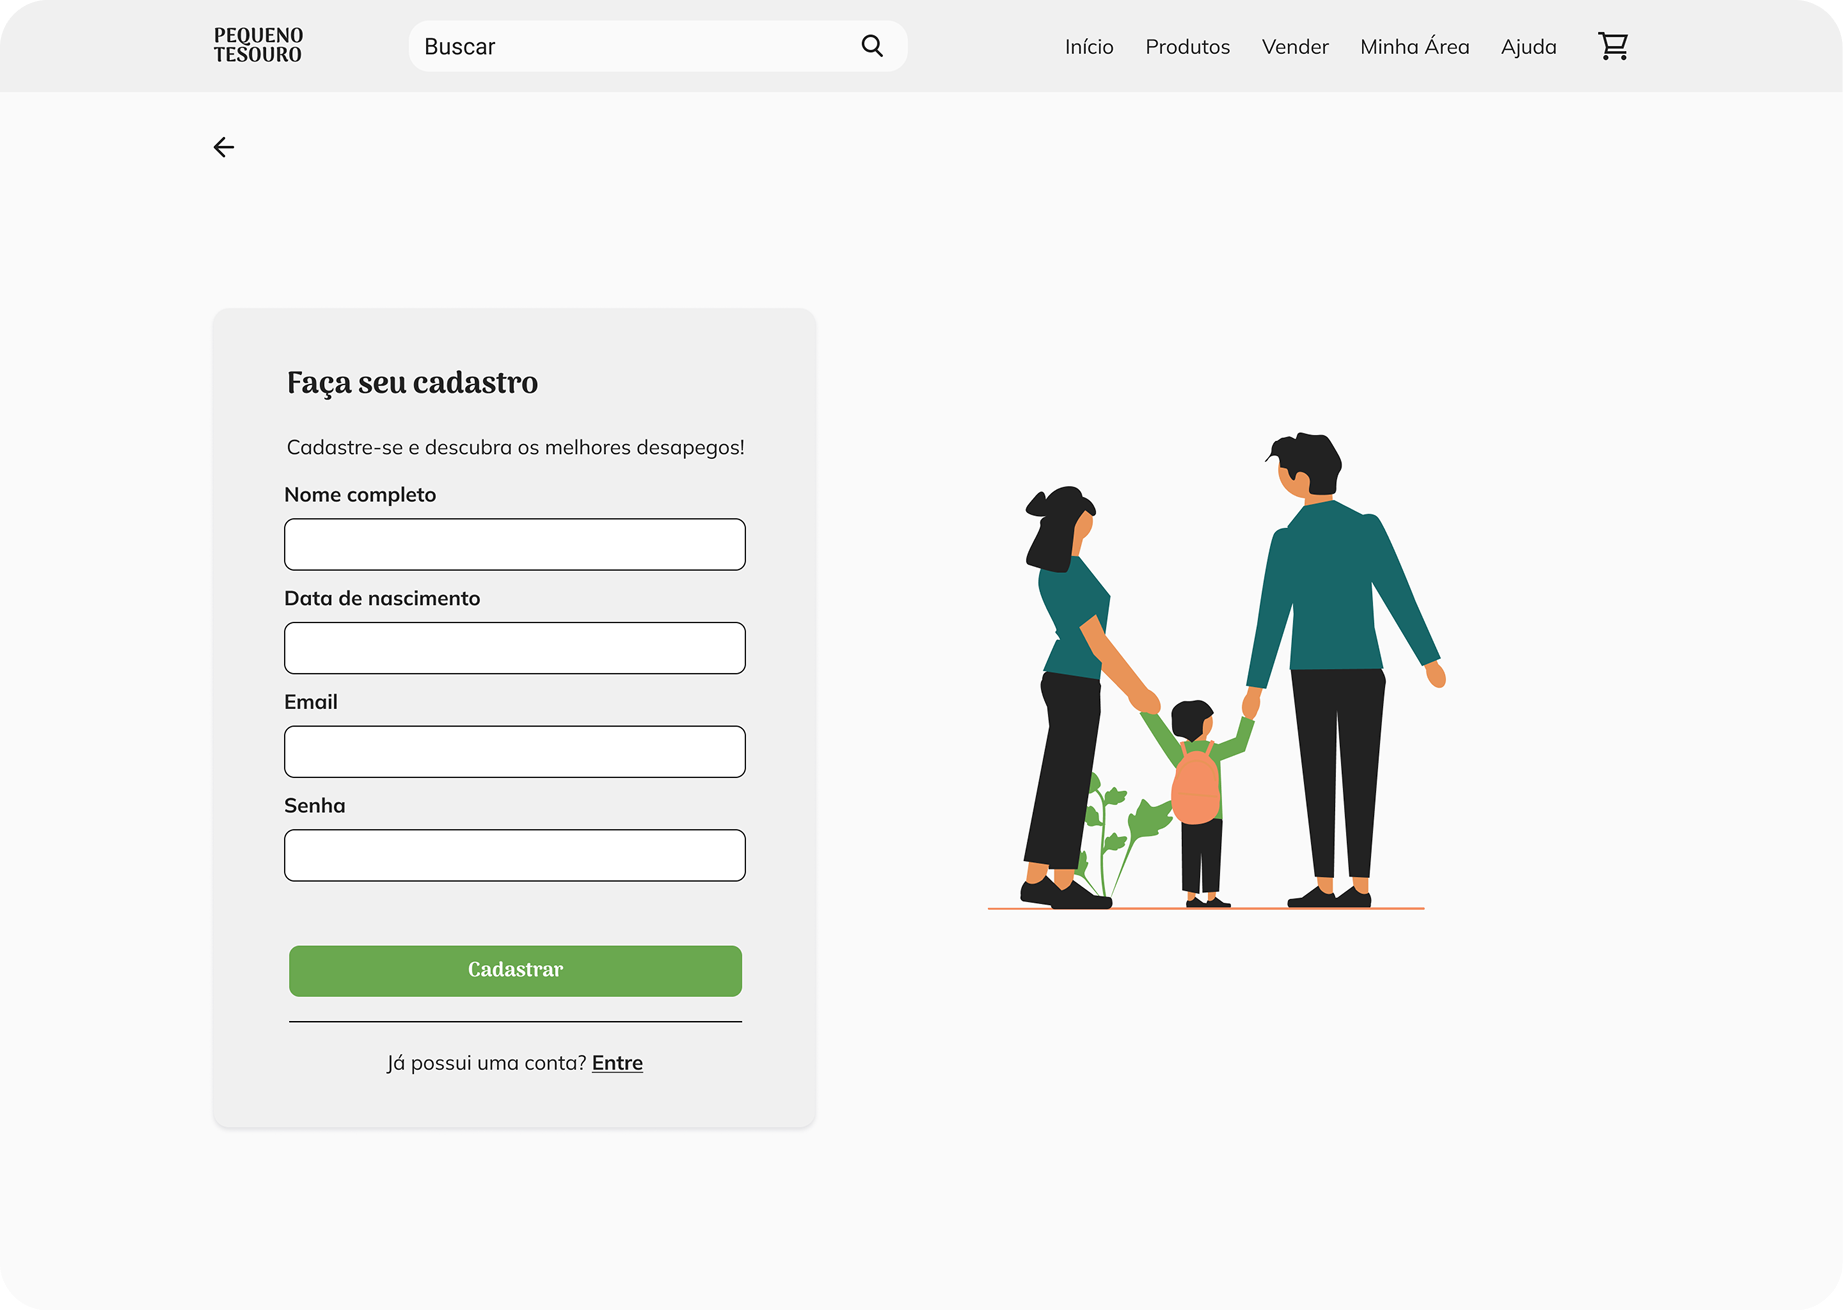Click the Buscar search field
The width and height of the screenshot is (1843, 1311).
658,46
